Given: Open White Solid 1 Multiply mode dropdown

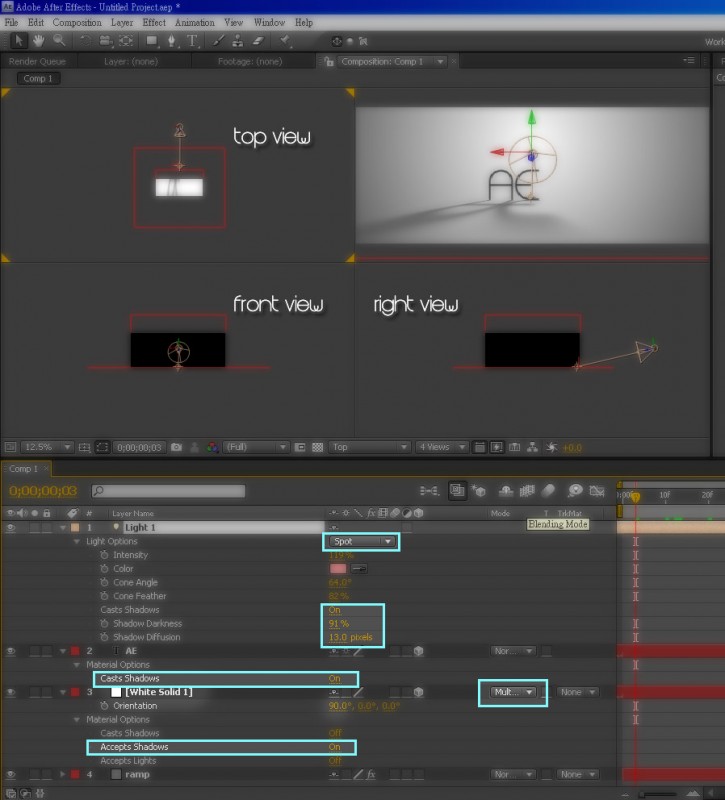Looking at the screenshot, I should 512,692.
